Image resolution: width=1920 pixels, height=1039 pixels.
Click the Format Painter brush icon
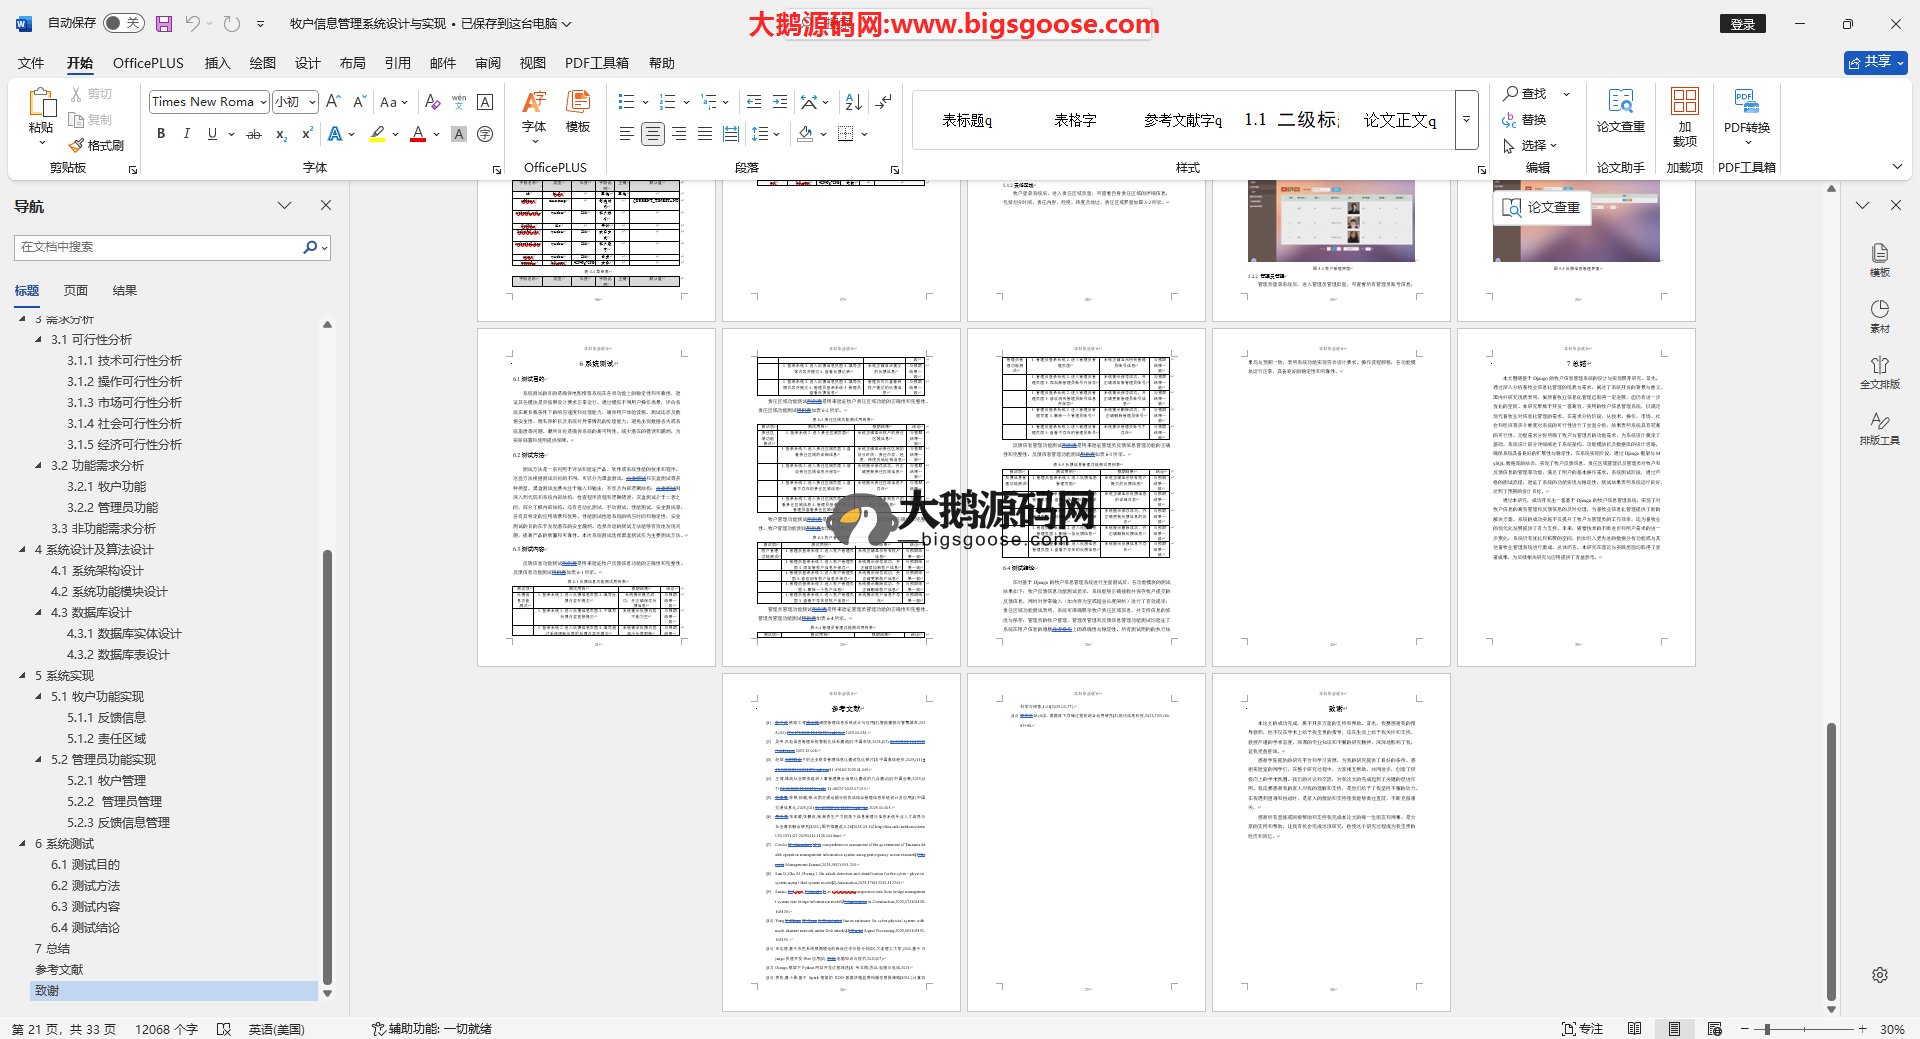(x=77, y=146)
